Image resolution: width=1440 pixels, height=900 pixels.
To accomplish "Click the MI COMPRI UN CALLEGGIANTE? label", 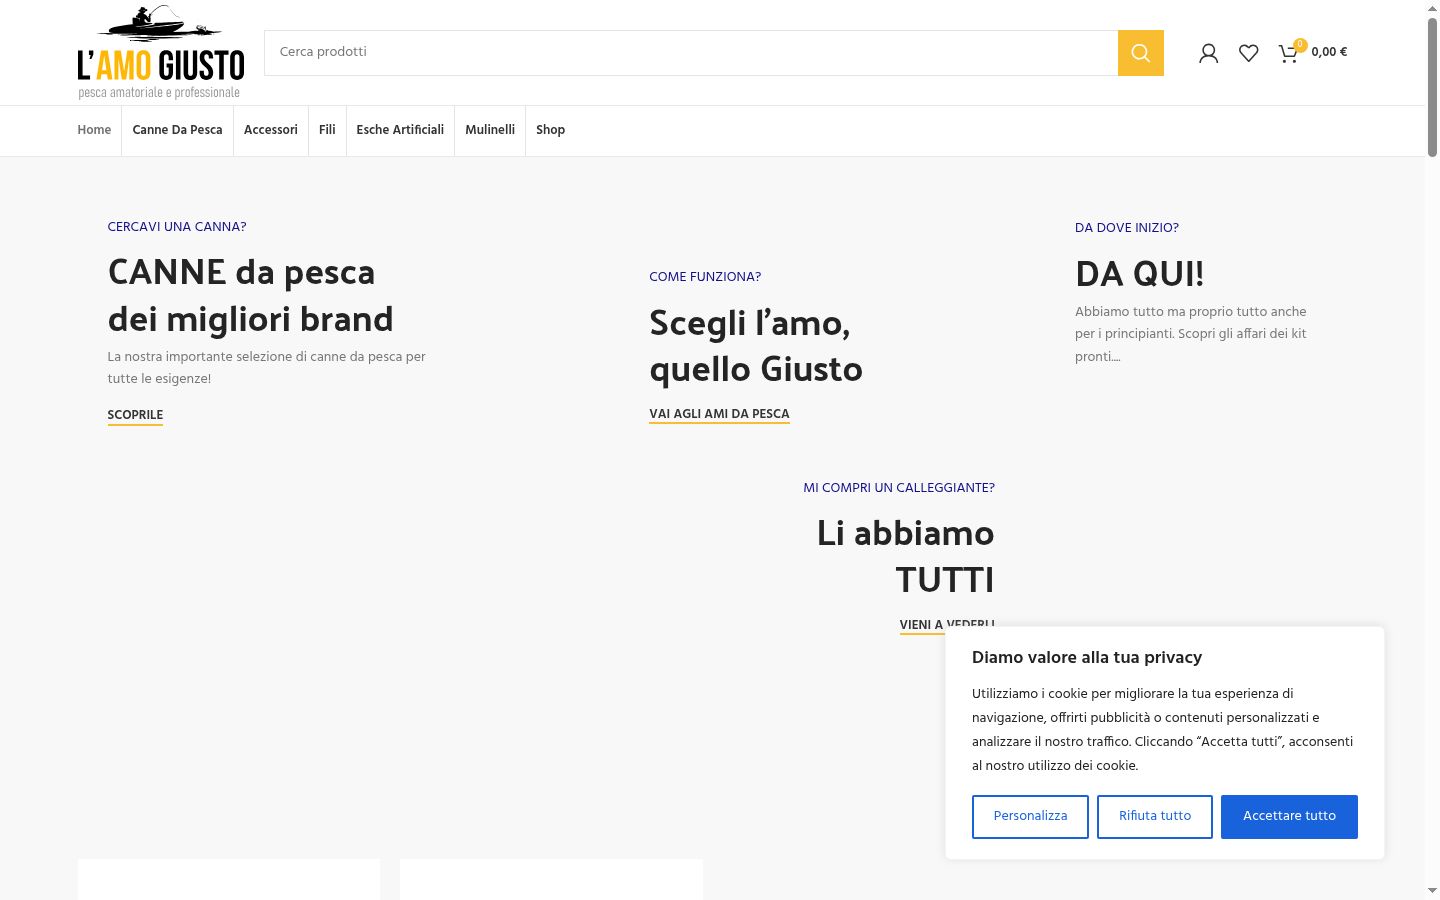I will pos(899,488).
